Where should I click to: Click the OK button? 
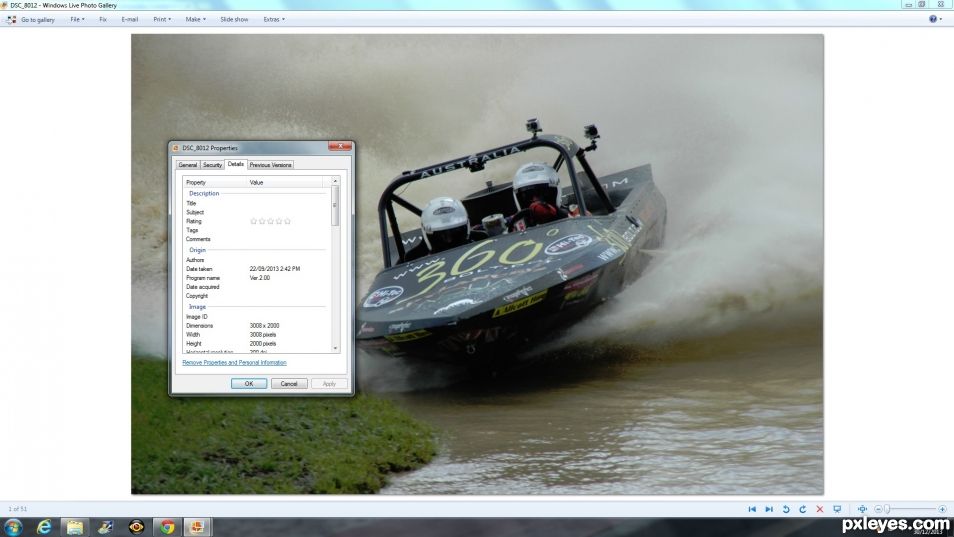point(249,384)
